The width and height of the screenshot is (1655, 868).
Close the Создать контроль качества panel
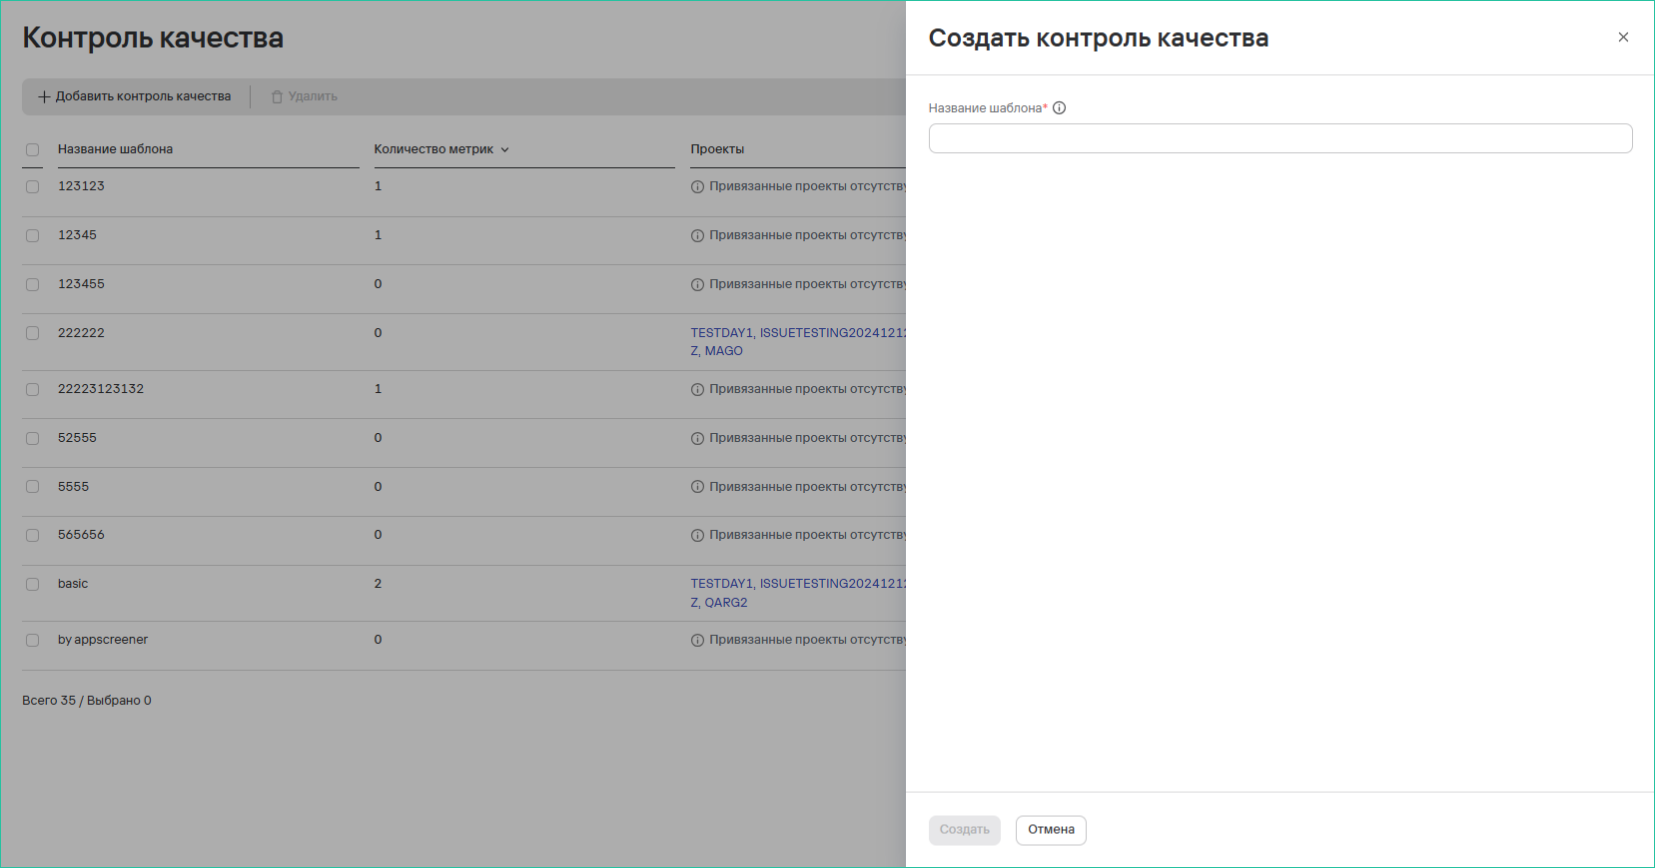pyautogui.click(x=1622, y=38)
